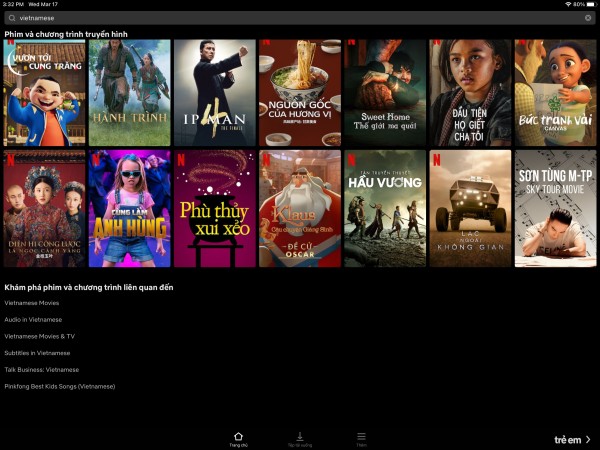The width and height of the screenshot is (600, 450).
Task: Open 'Lạc ngoài không gian' poster
Action: (470, 209)
